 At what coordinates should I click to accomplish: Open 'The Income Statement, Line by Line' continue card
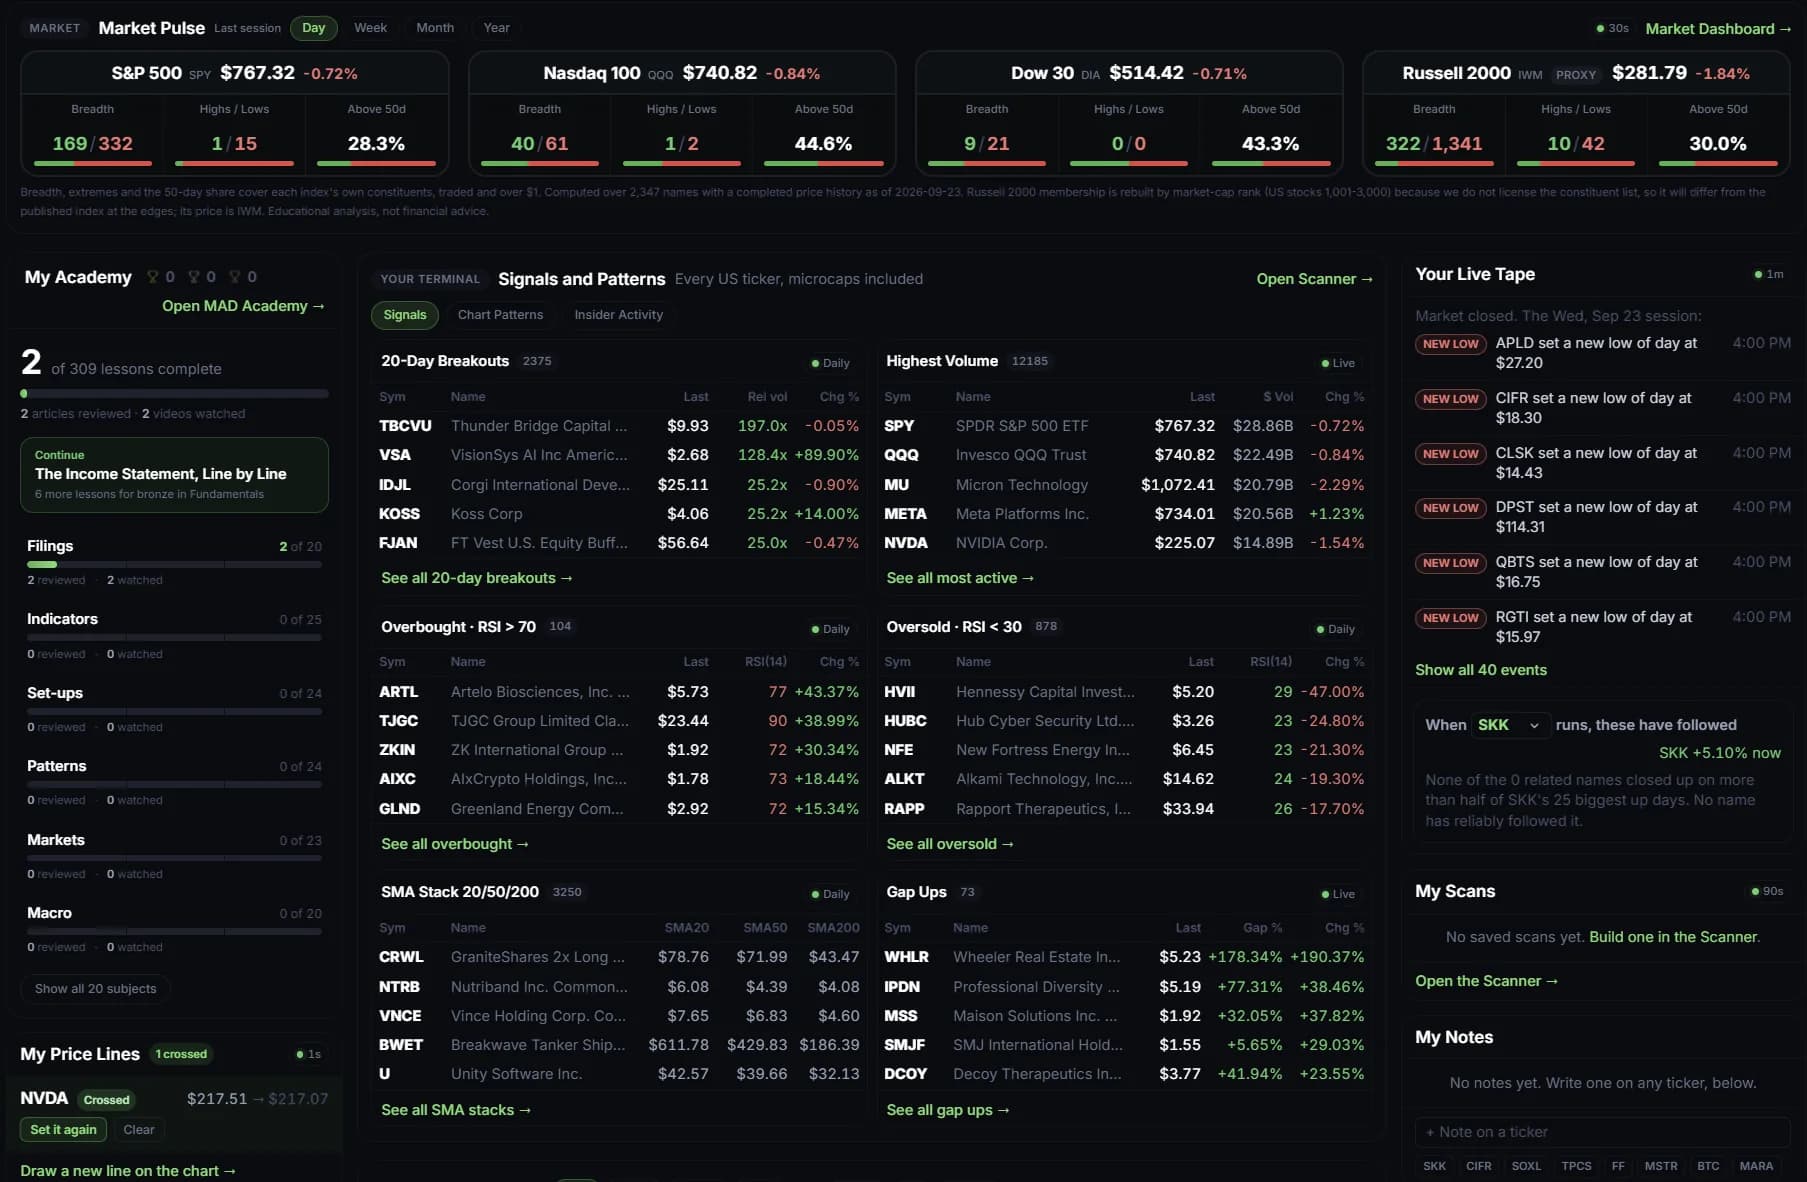174,475
